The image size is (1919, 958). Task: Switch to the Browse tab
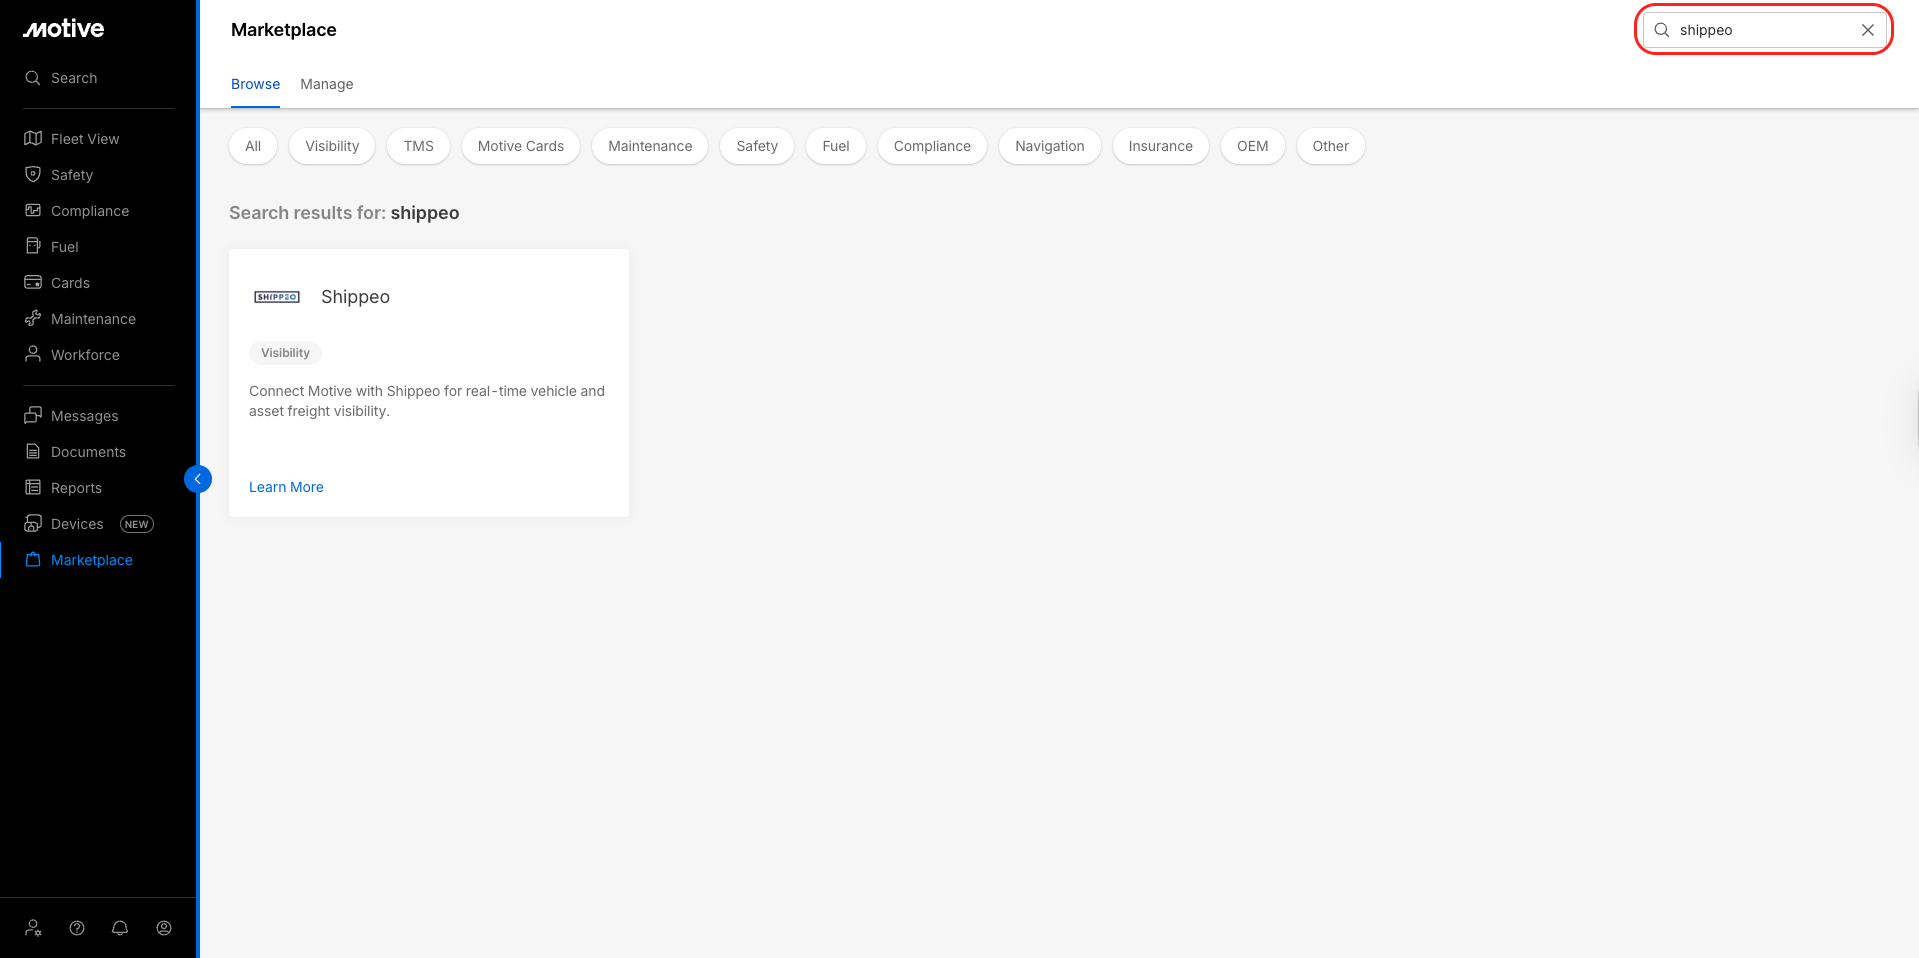(255, 84)
